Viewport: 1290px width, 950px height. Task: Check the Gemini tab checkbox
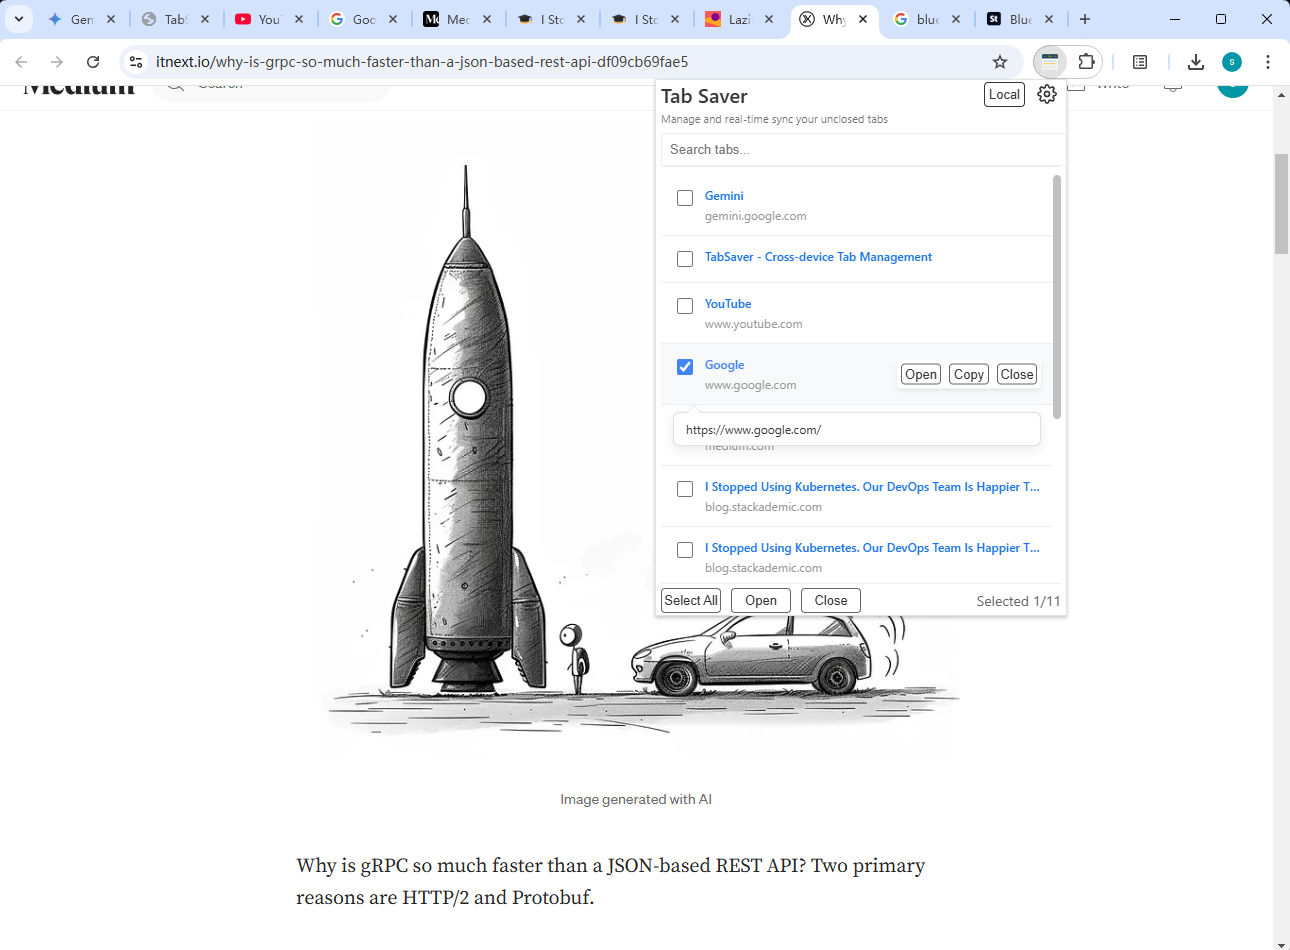(685, 198)
